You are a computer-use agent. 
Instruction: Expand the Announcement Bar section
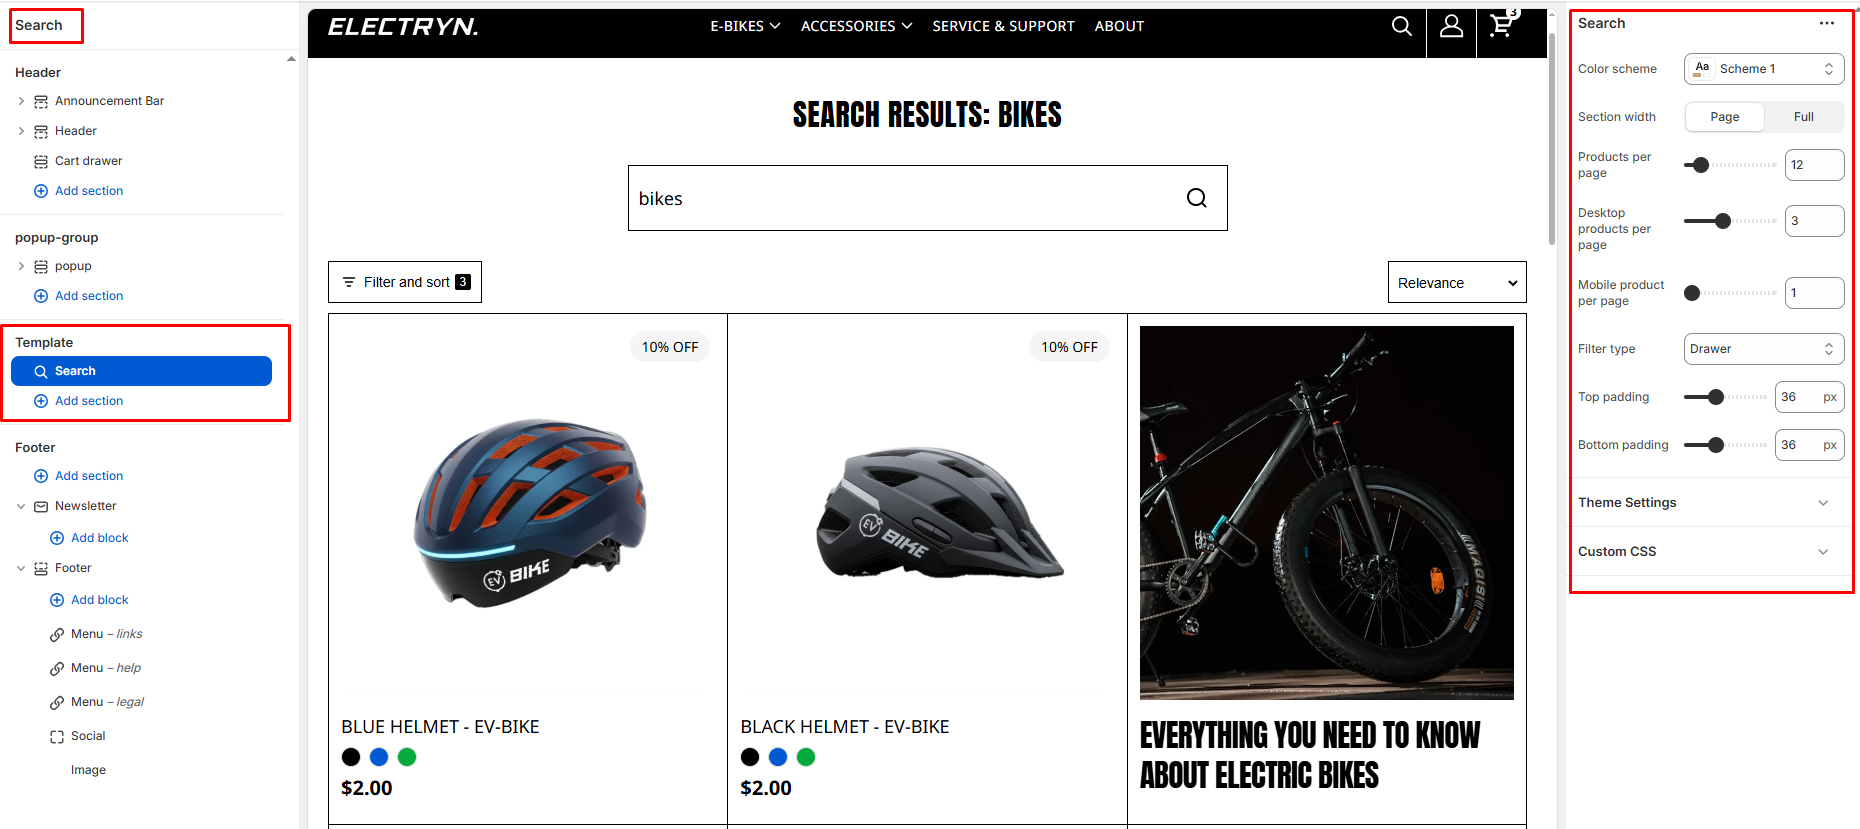[x=21, y=101]
